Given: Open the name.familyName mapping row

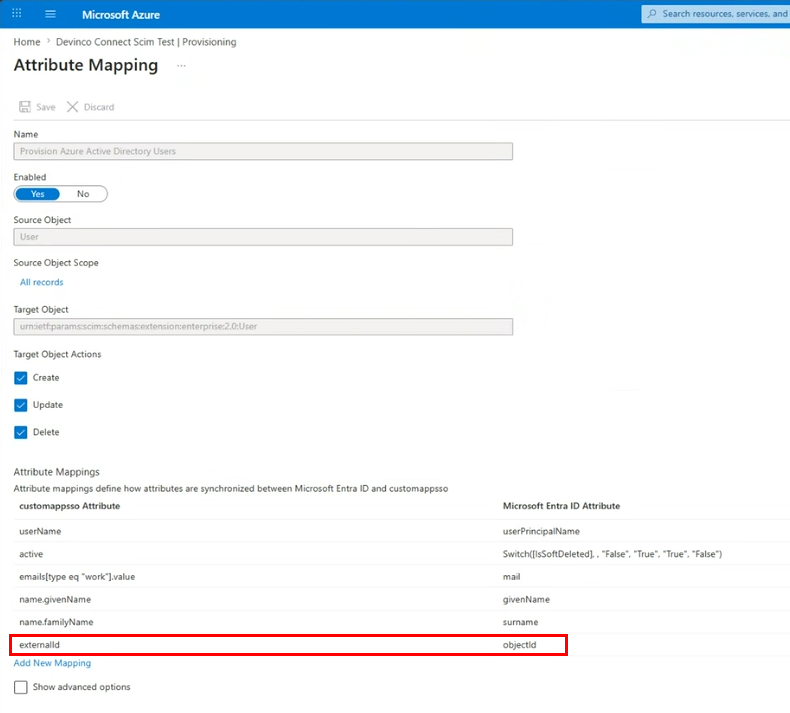Looking at the screenshot, I should point(56,622).
